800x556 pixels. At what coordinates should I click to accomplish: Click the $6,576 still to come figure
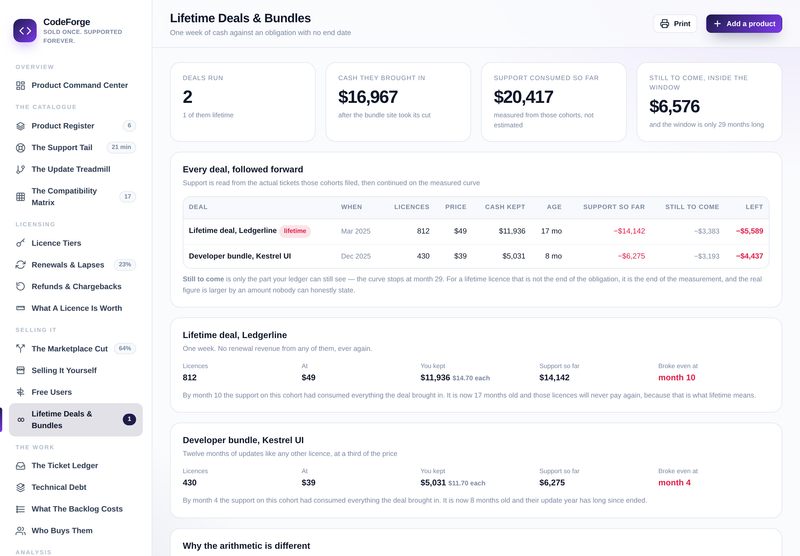click(674, 107)
